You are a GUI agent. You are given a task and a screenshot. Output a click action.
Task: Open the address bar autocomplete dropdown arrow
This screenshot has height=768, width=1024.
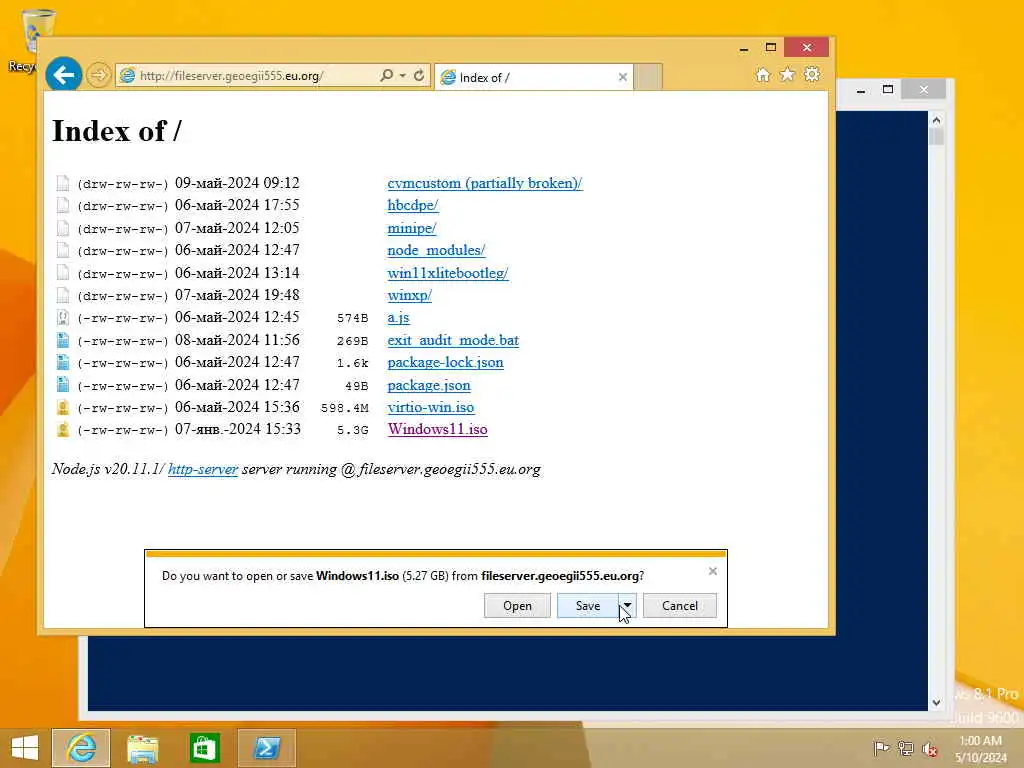pyautogui.click(x=403, y=76)
